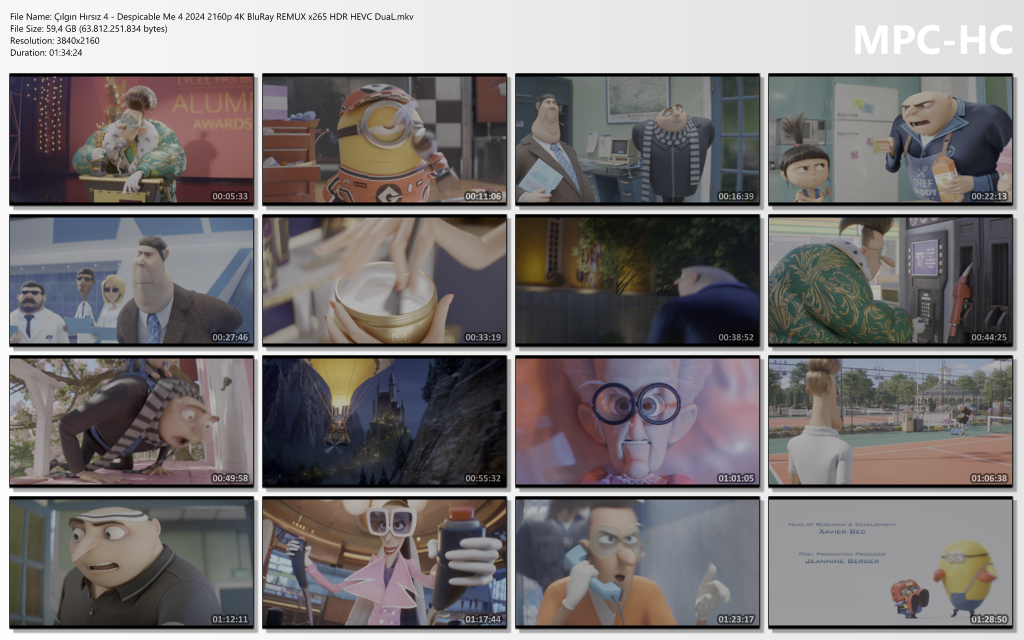The height and width of the screenshot is (640, 1024).
Task: Open the thumbnail captured at 00:16:39
Action: point(637,139)
